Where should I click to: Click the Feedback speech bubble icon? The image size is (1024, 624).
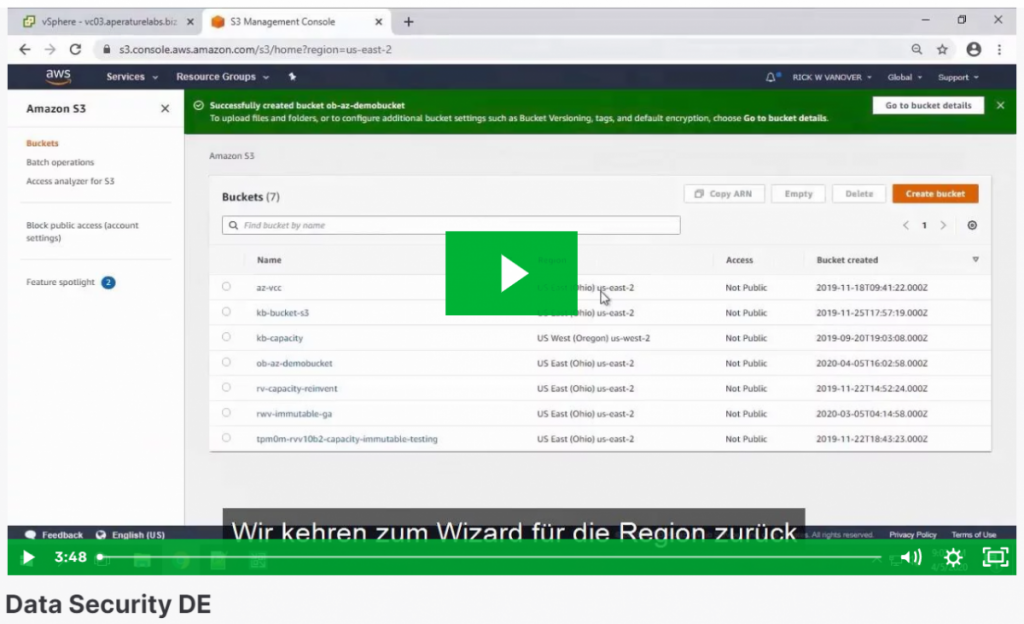click(30, 535)
